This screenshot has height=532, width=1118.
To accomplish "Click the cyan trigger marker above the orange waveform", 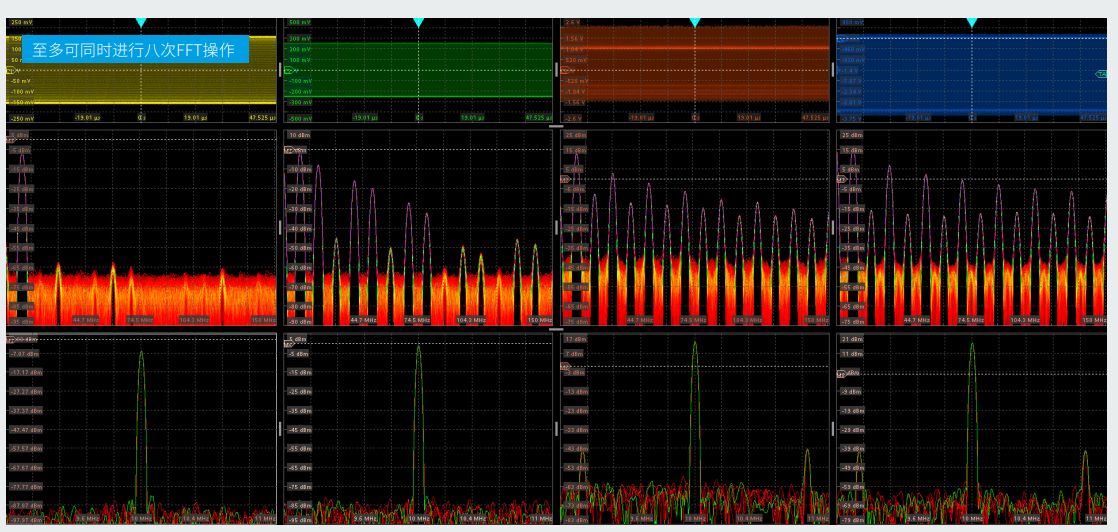I will pos(695,22).
